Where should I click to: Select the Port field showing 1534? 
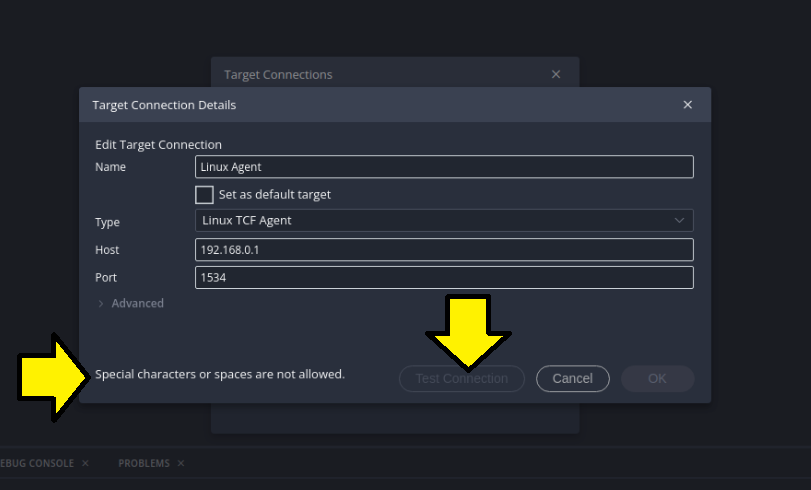pos(443,278)
